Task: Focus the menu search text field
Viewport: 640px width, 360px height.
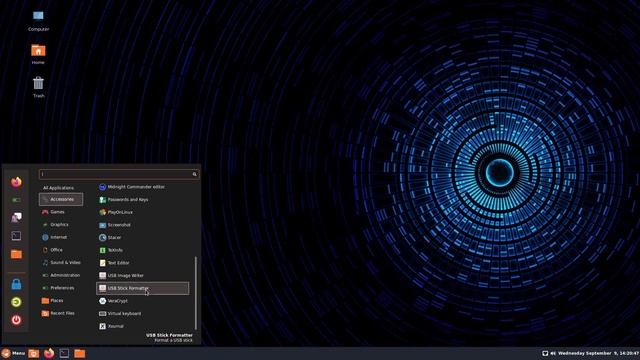Action: [x=118, y=174]
